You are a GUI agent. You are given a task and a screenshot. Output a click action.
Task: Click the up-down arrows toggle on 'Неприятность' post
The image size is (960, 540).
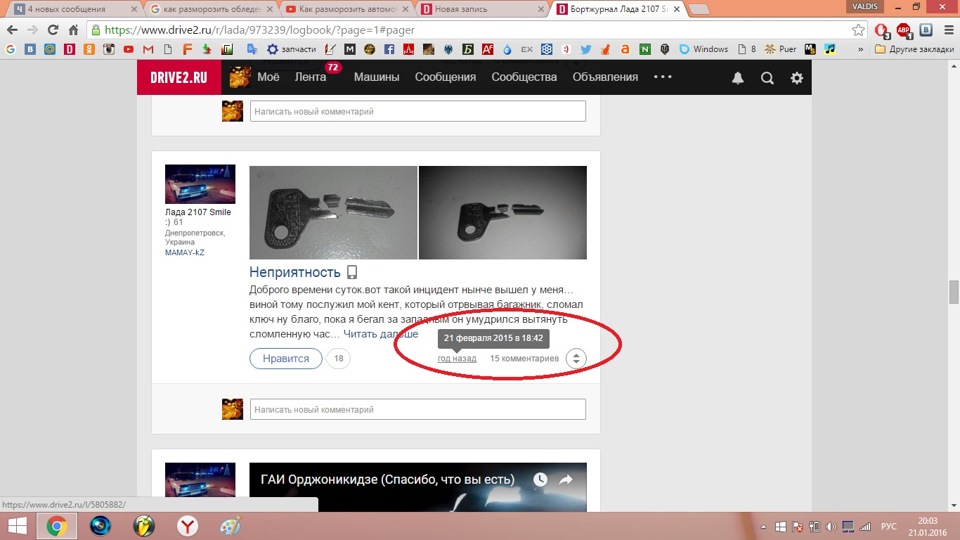[576, 358]
